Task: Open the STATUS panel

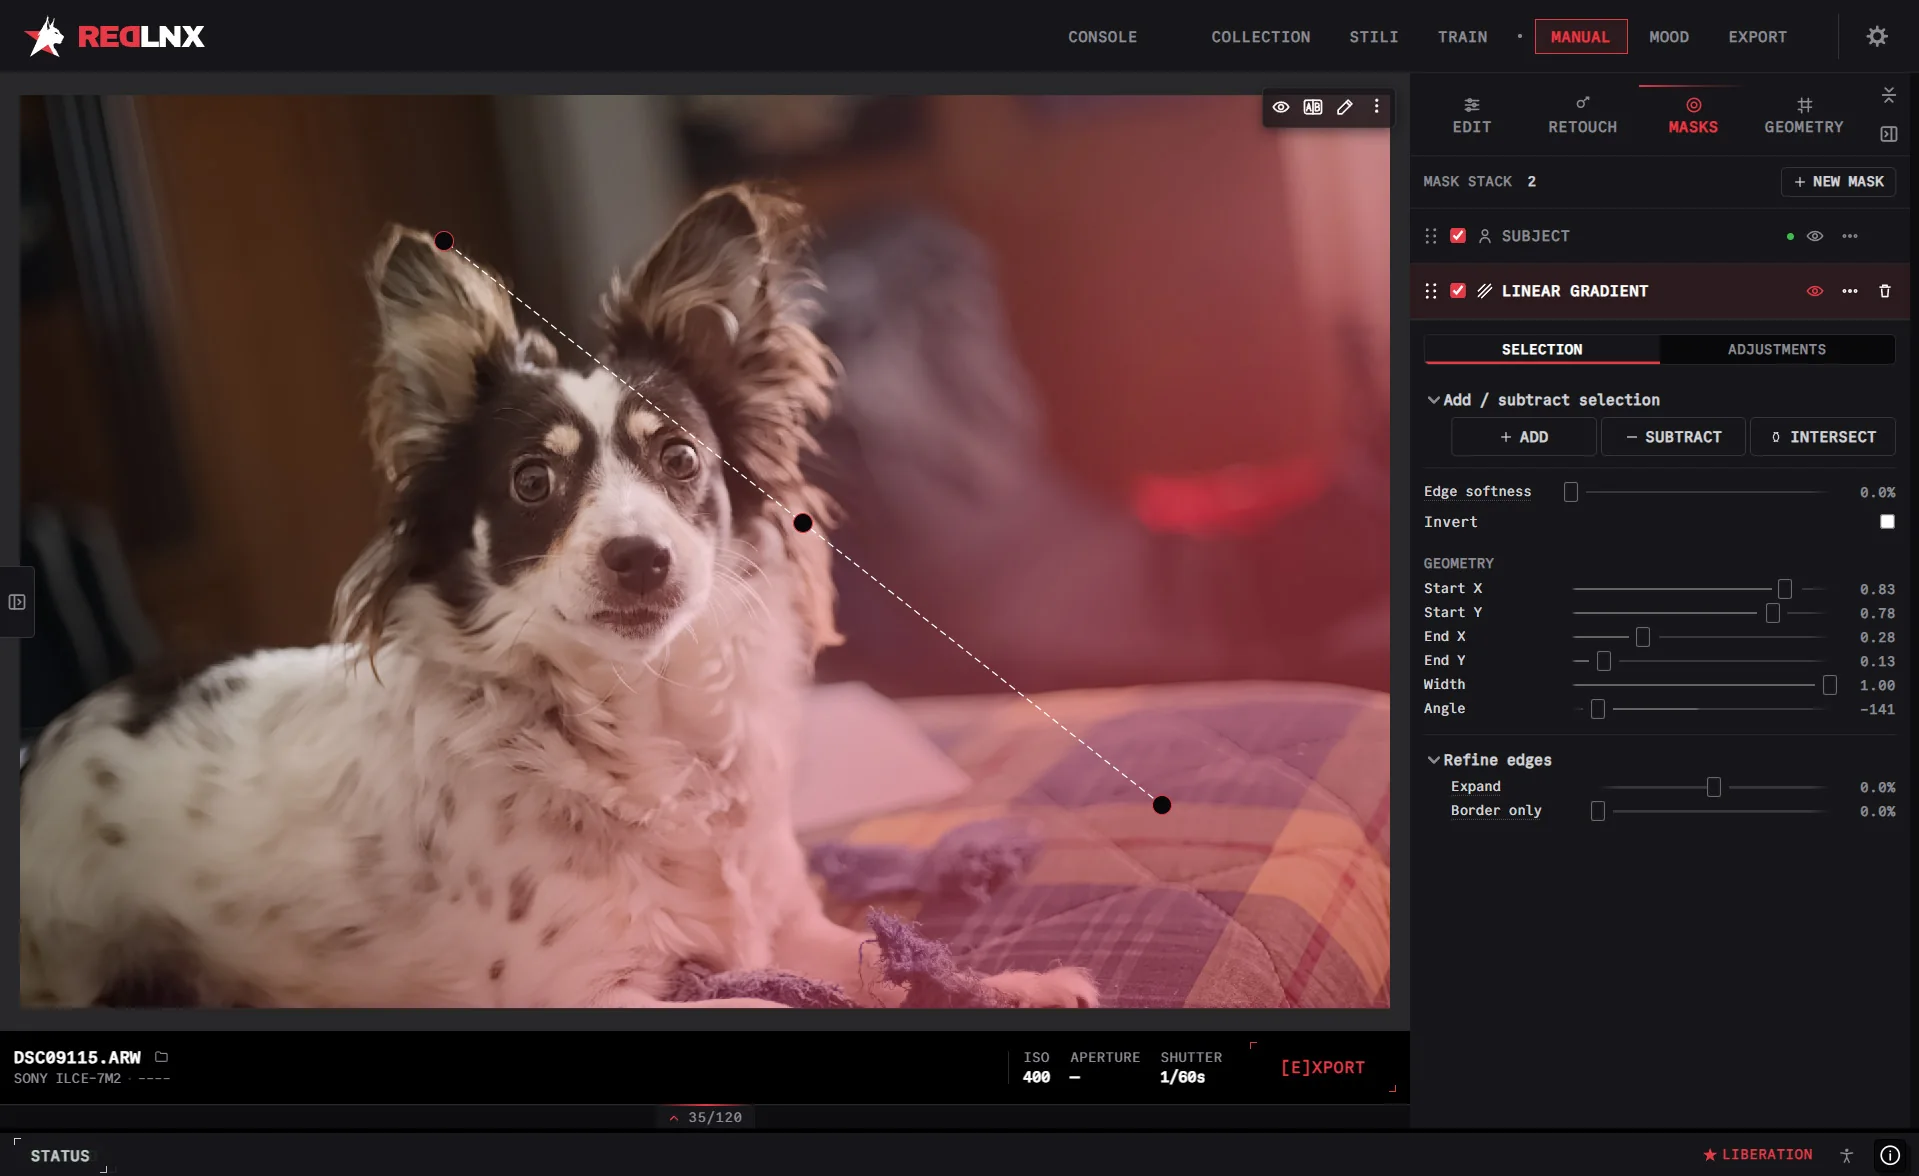Action: (x=60, y=1156)
